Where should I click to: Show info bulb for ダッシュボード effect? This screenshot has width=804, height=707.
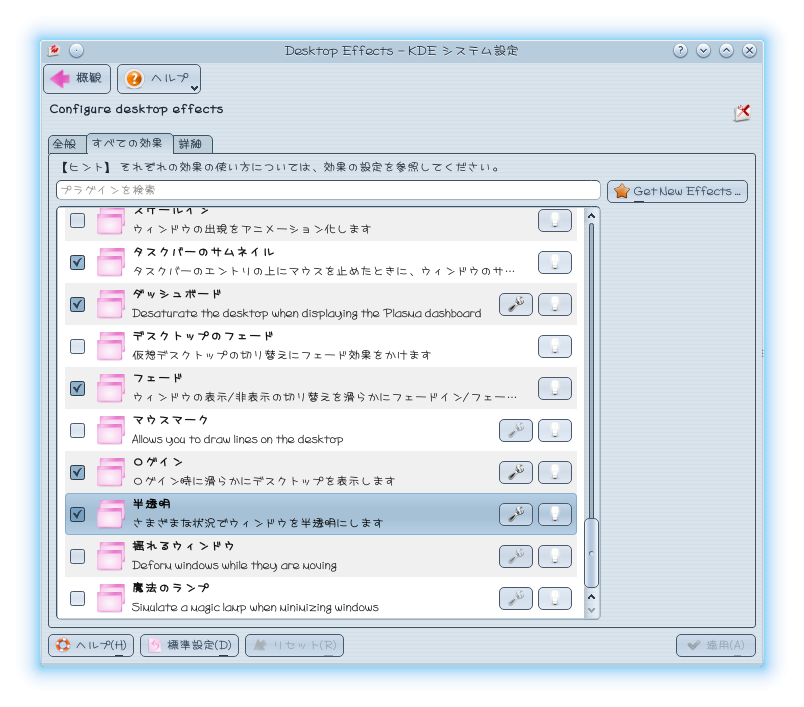[555, 305]
